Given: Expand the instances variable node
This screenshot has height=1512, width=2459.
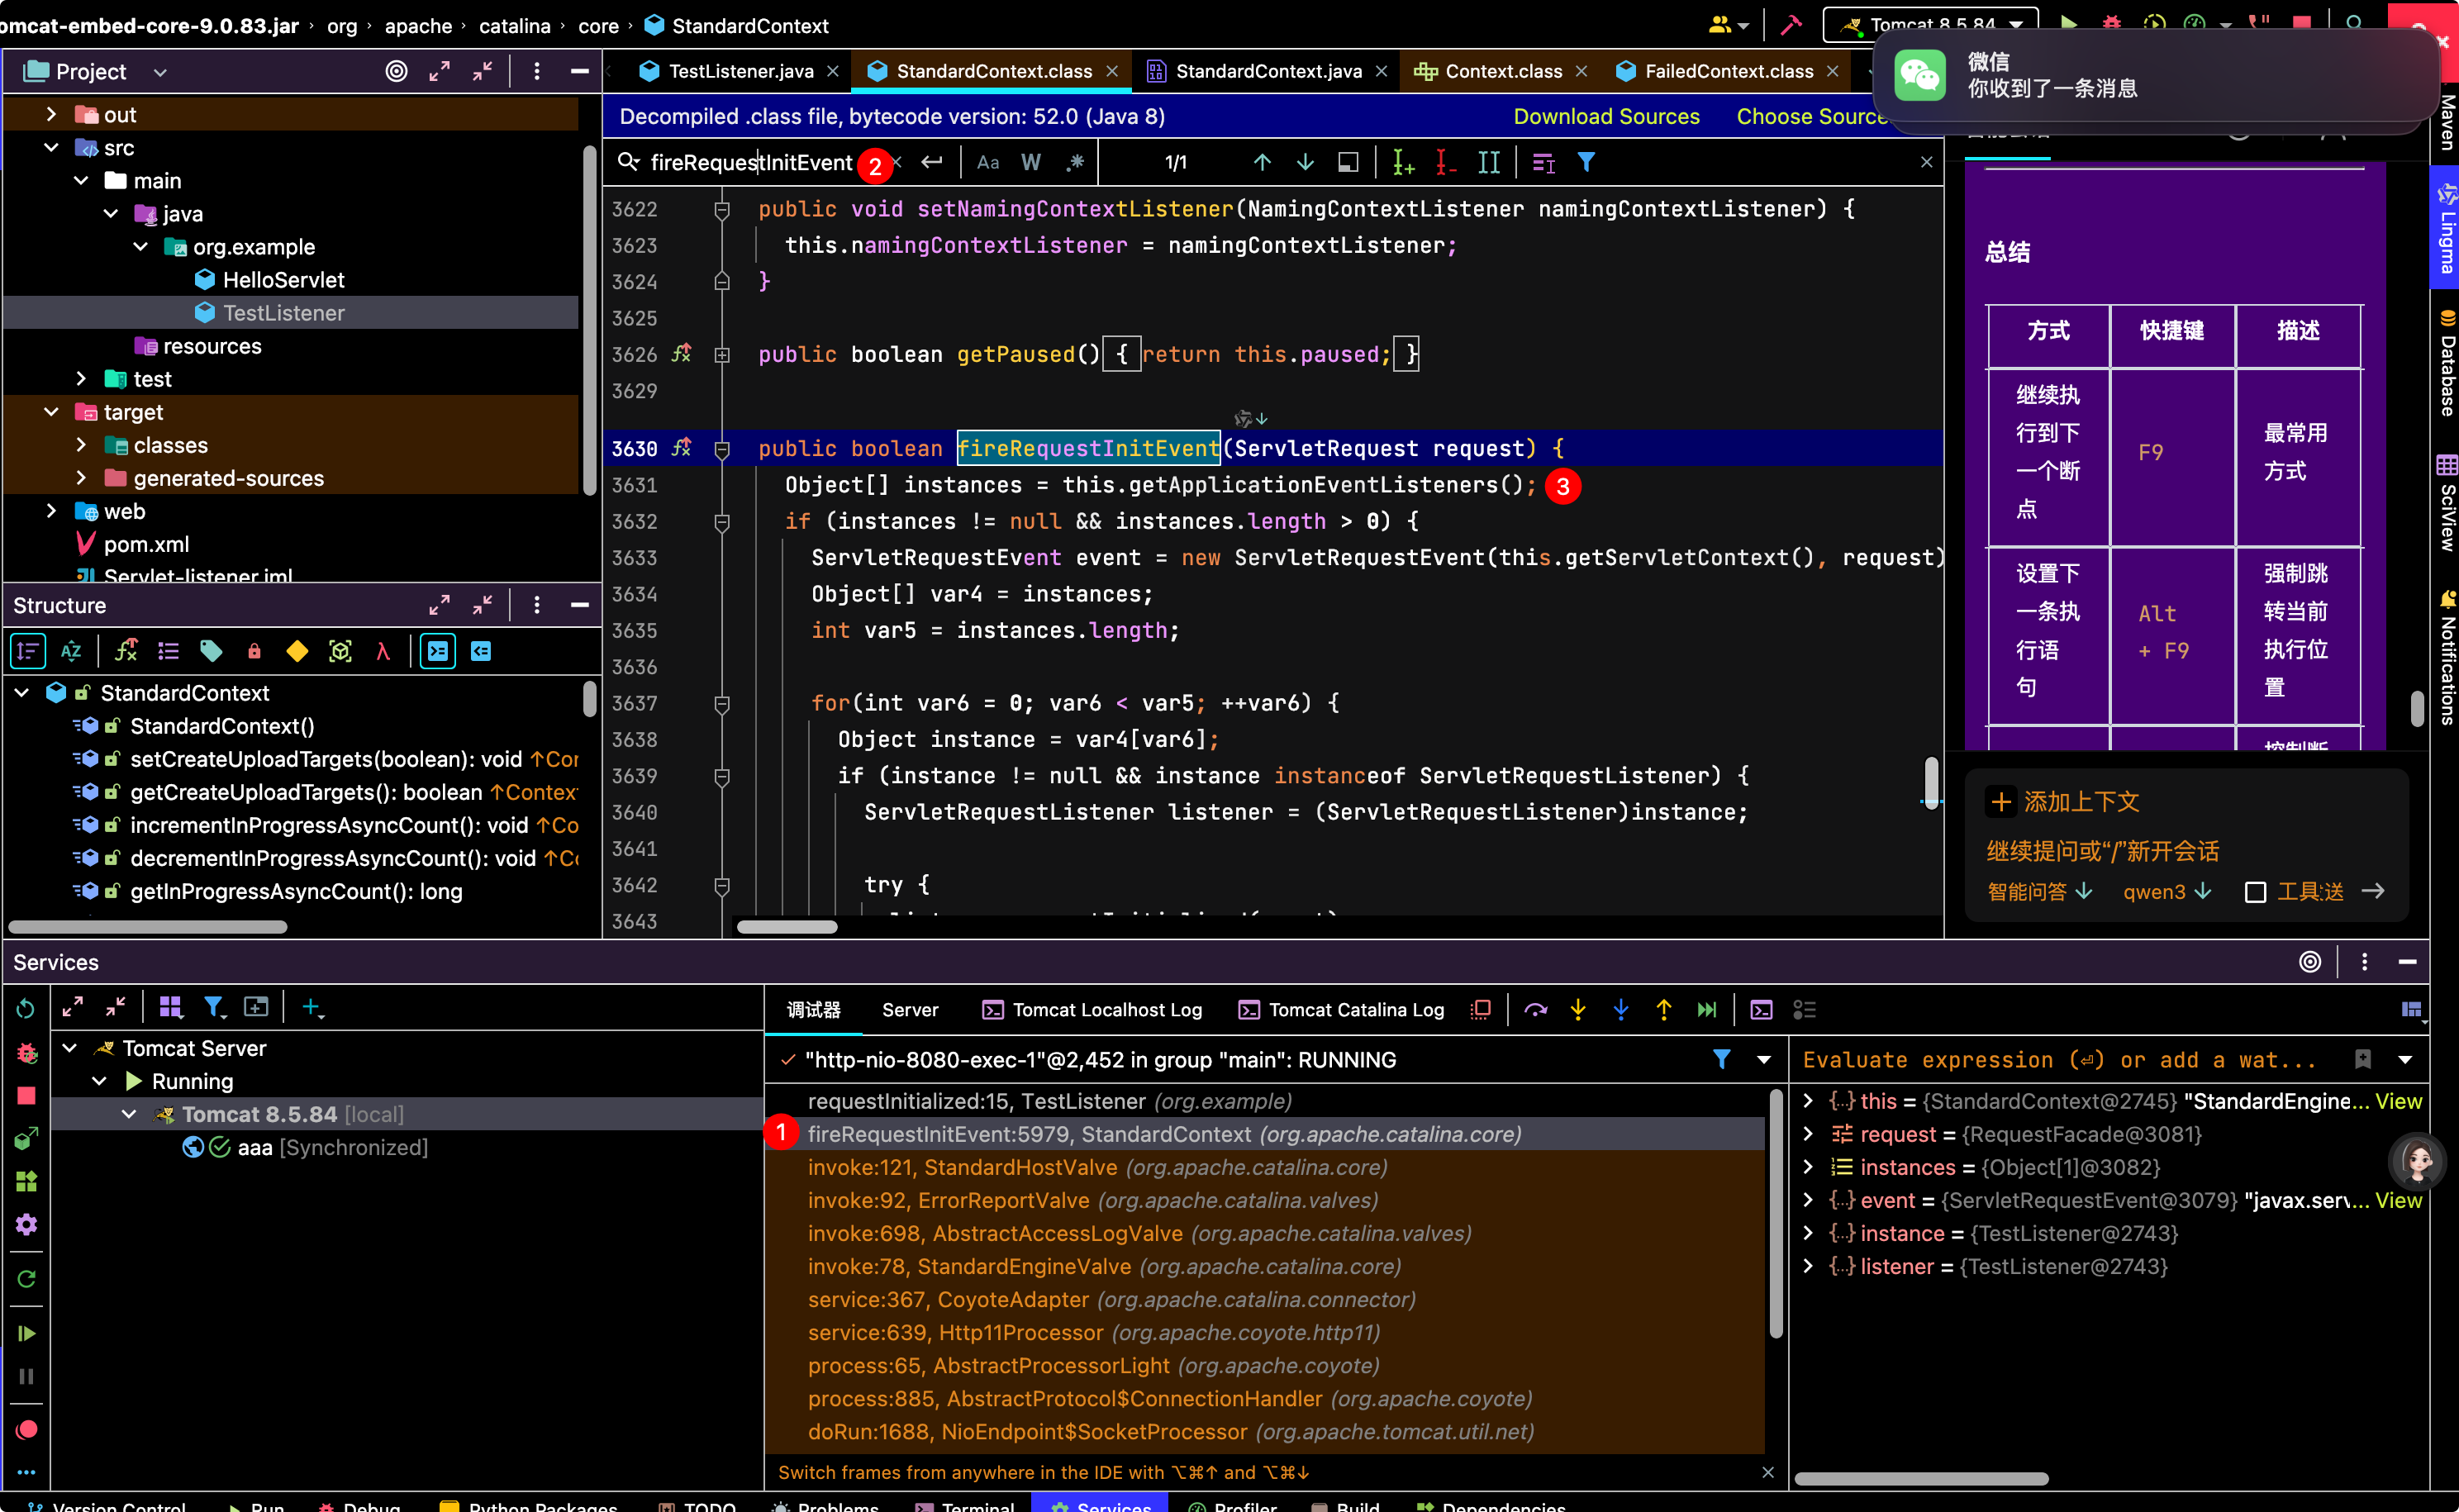Looking at the screenshot, I should point(1808,1167).
